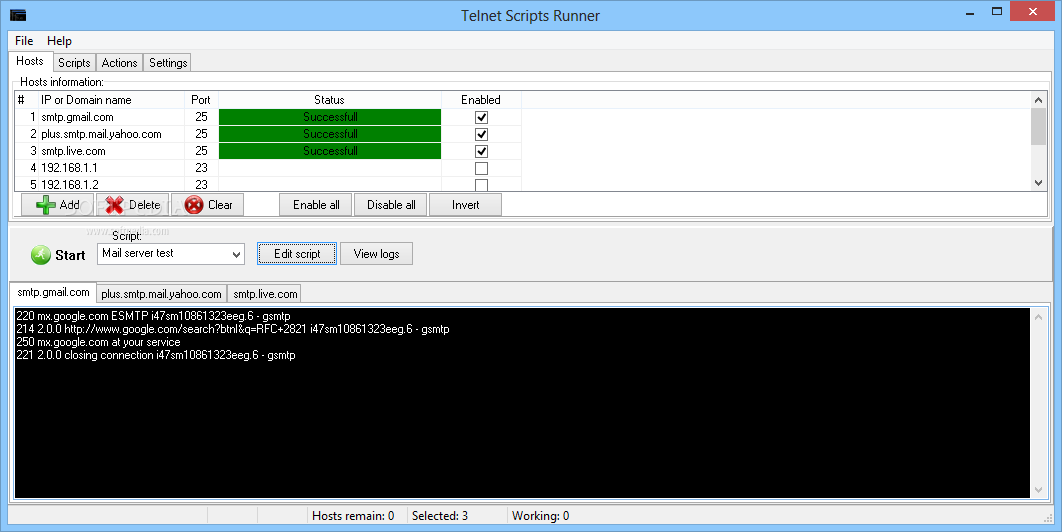1062x532 pixels.
Task: Click console scrollbar down arrow
Action: tap(1038, 490)
